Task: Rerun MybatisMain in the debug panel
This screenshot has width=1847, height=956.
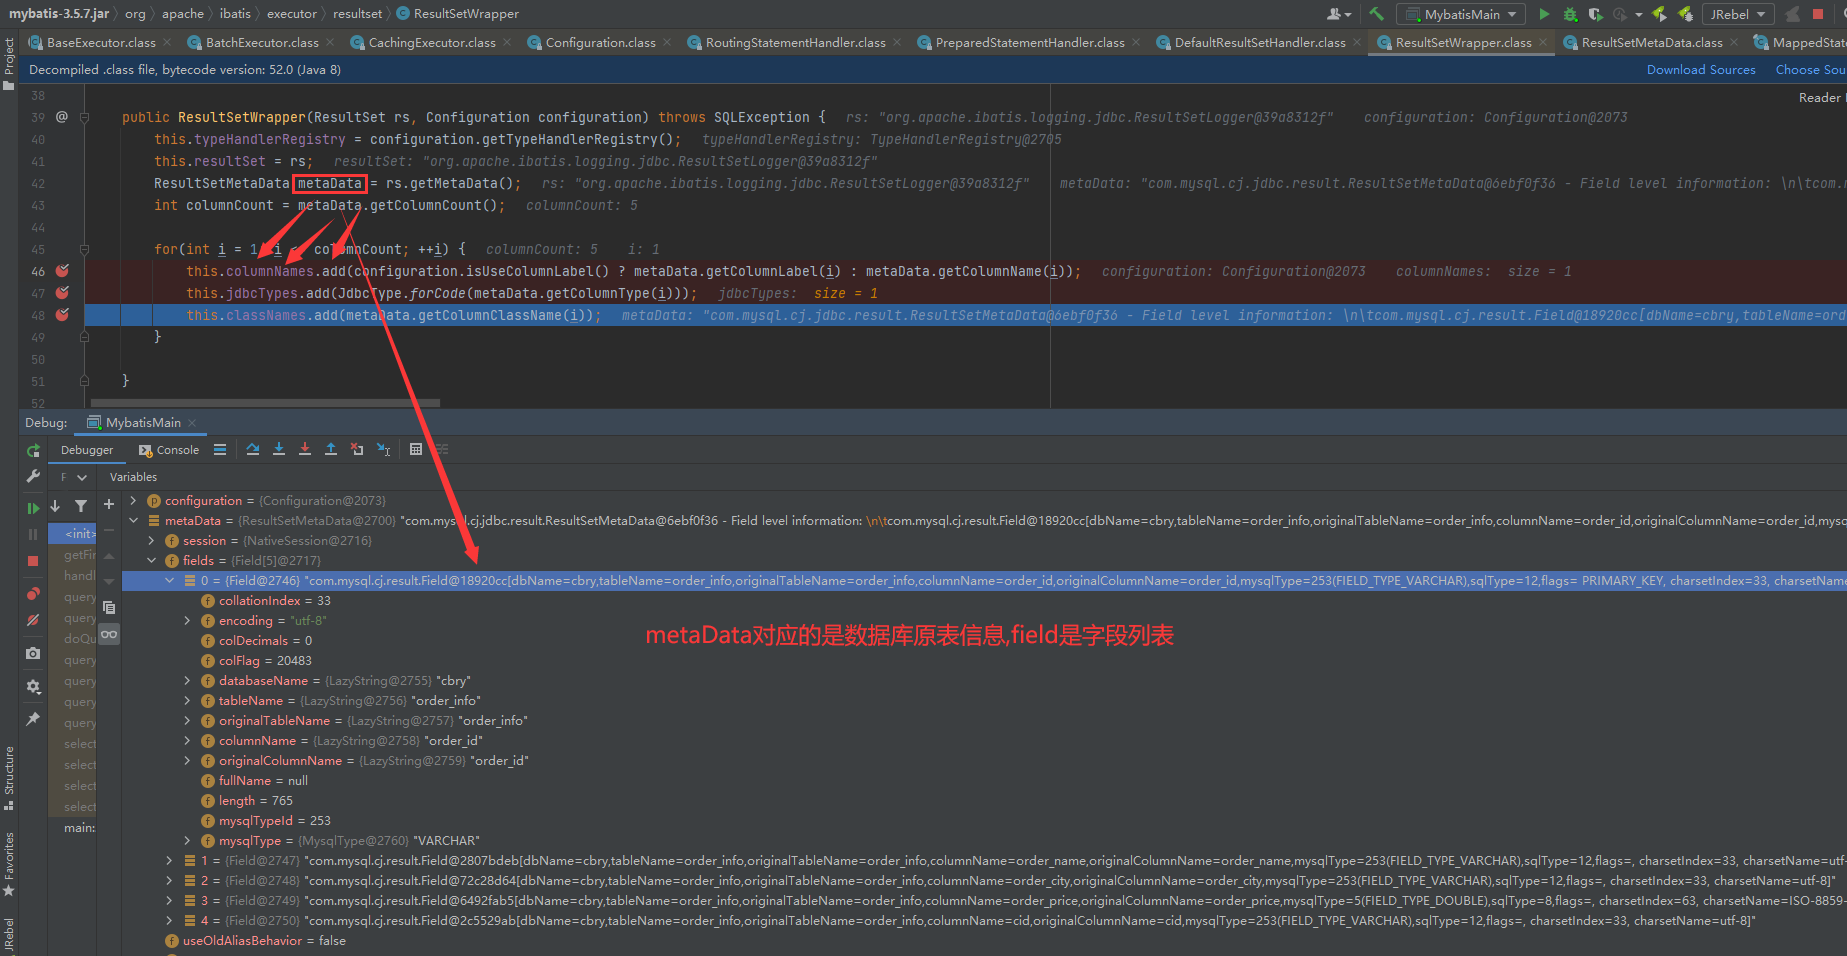Action: [33, 451]
